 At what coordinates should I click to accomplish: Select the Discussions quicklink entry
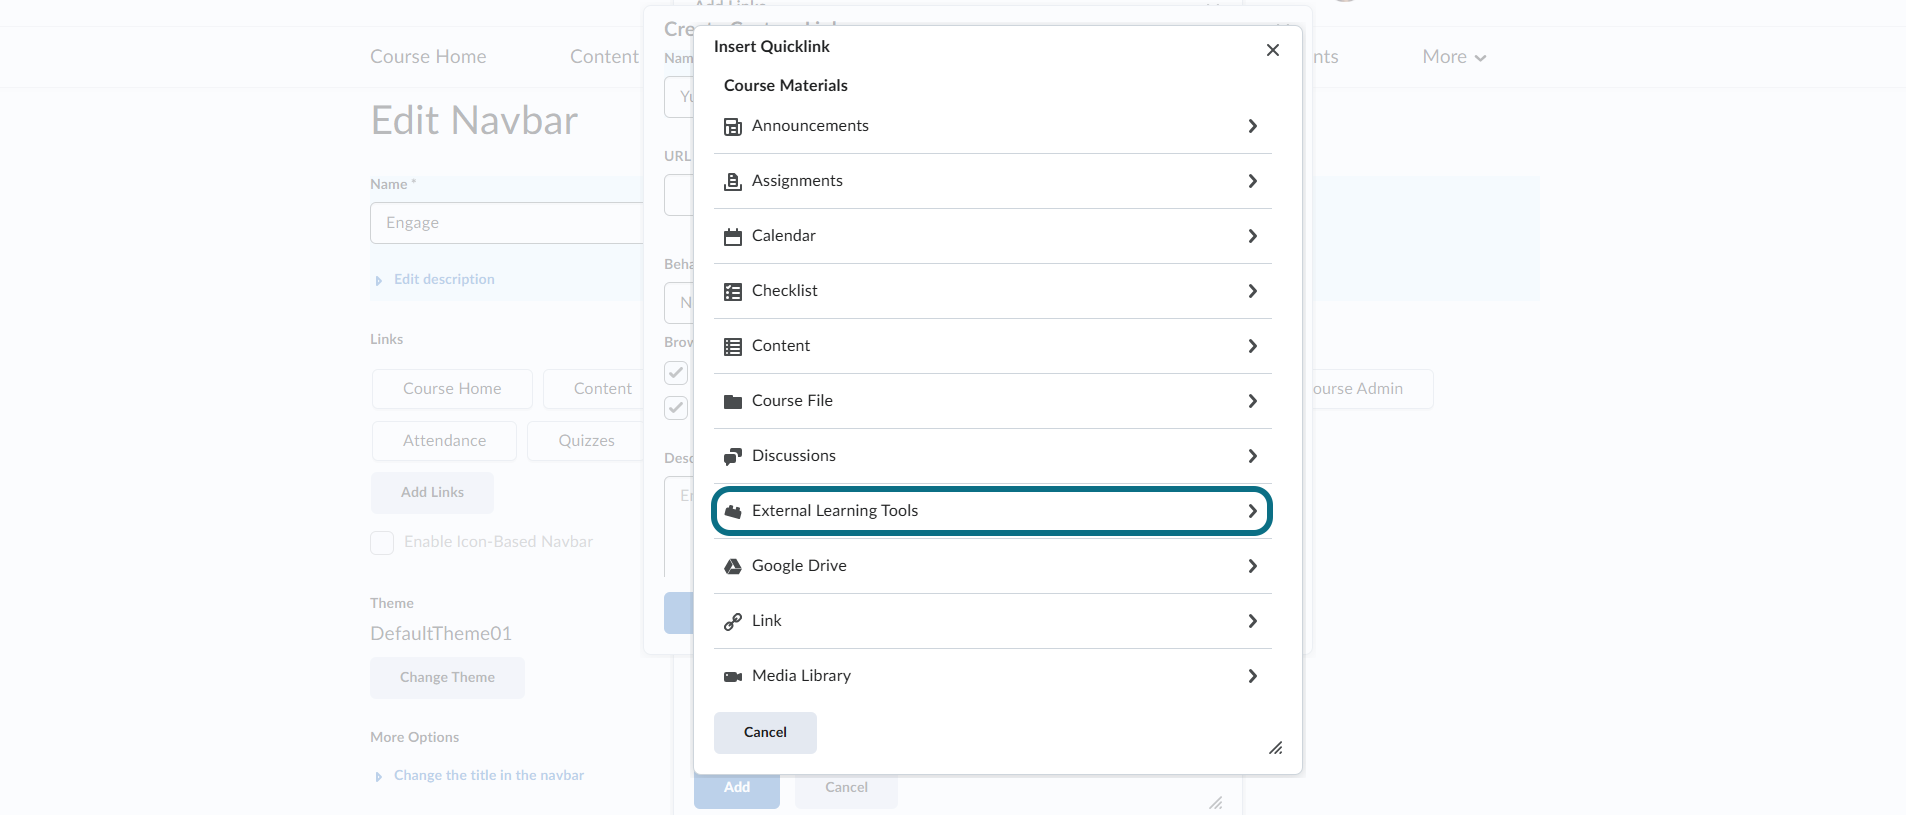[x=992, y=456]
